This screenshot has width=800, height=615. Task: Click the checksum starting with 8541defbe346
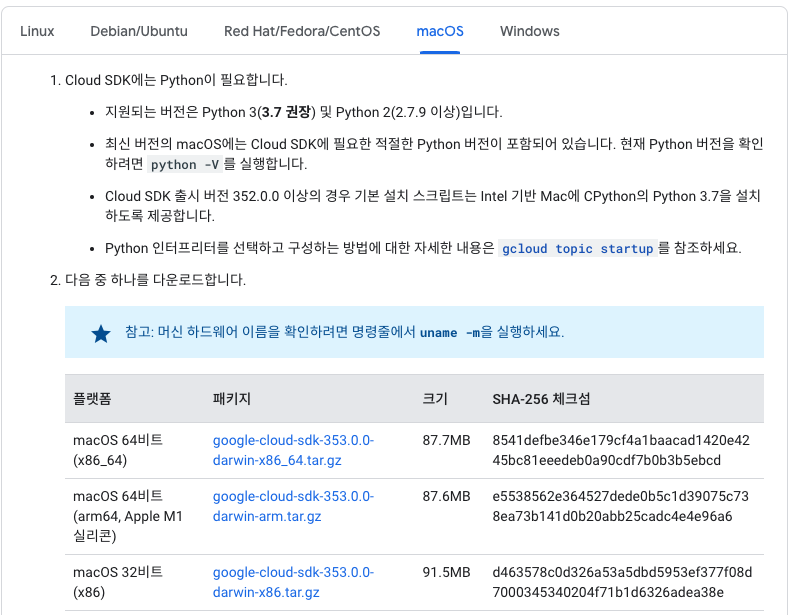[621, 450]
